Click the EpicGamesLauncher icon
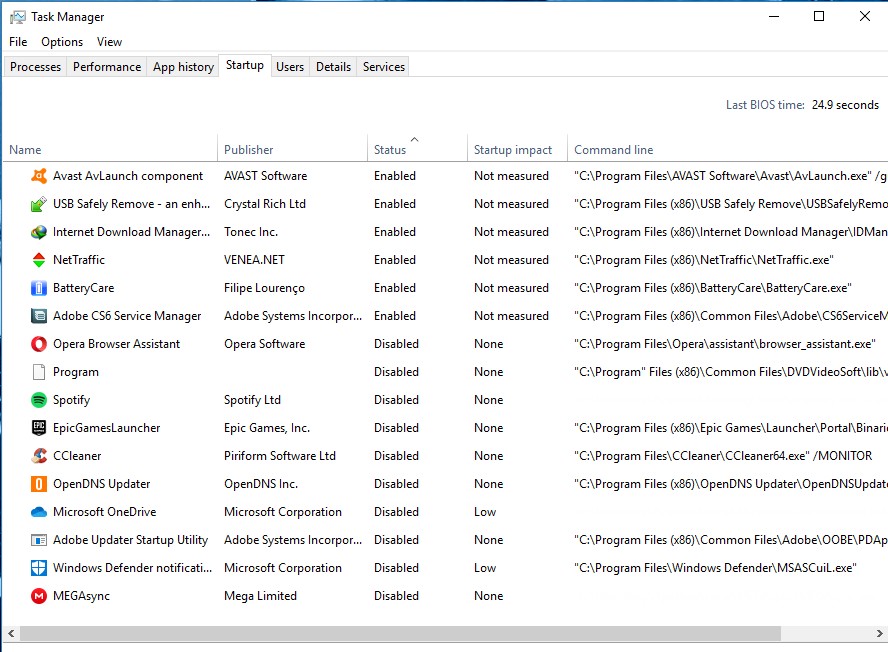This screenshot has width=888, height=652. click(39, 428)
